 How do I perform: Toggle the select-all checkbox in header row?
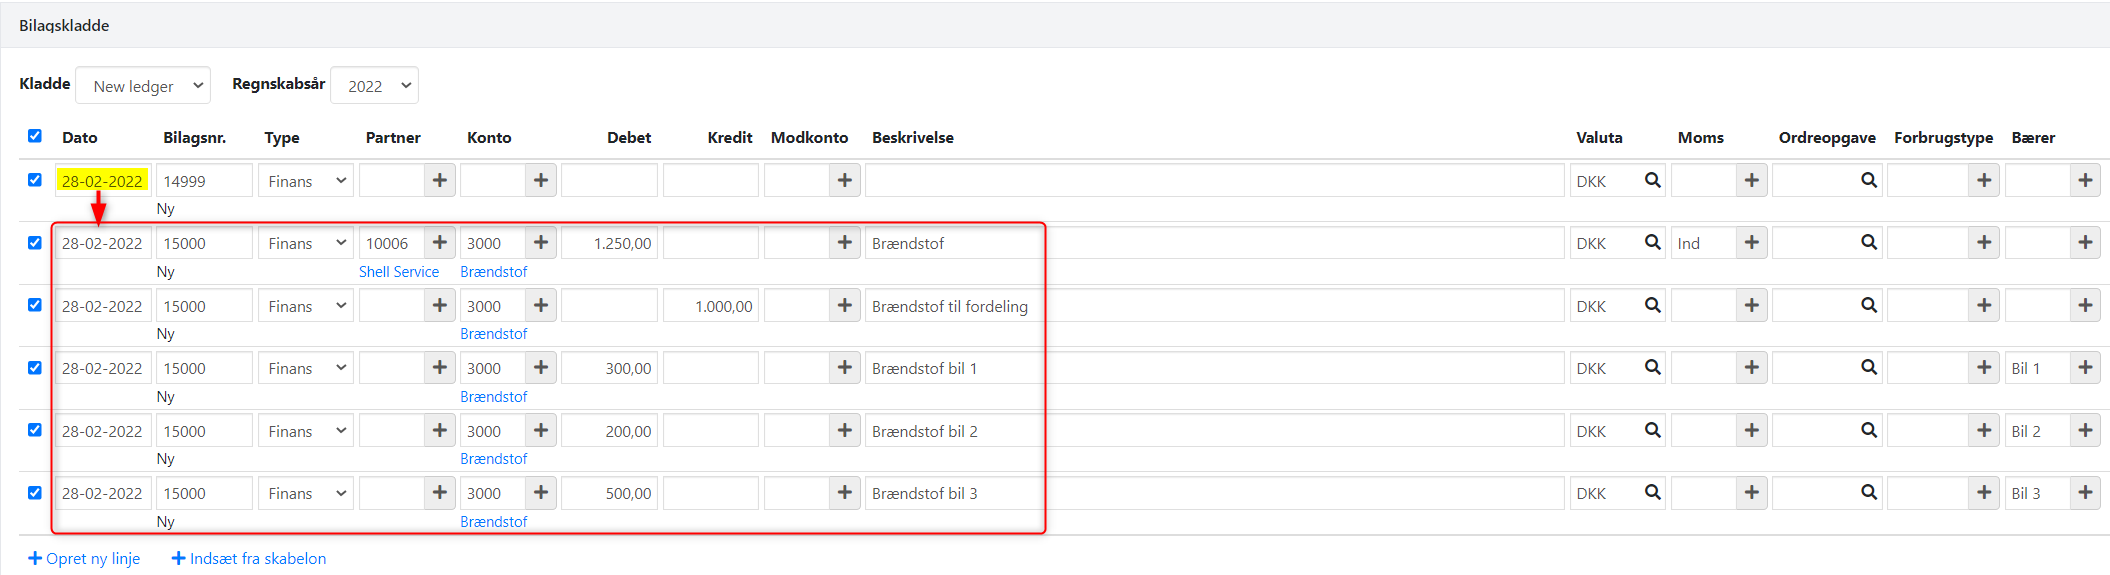35,136
